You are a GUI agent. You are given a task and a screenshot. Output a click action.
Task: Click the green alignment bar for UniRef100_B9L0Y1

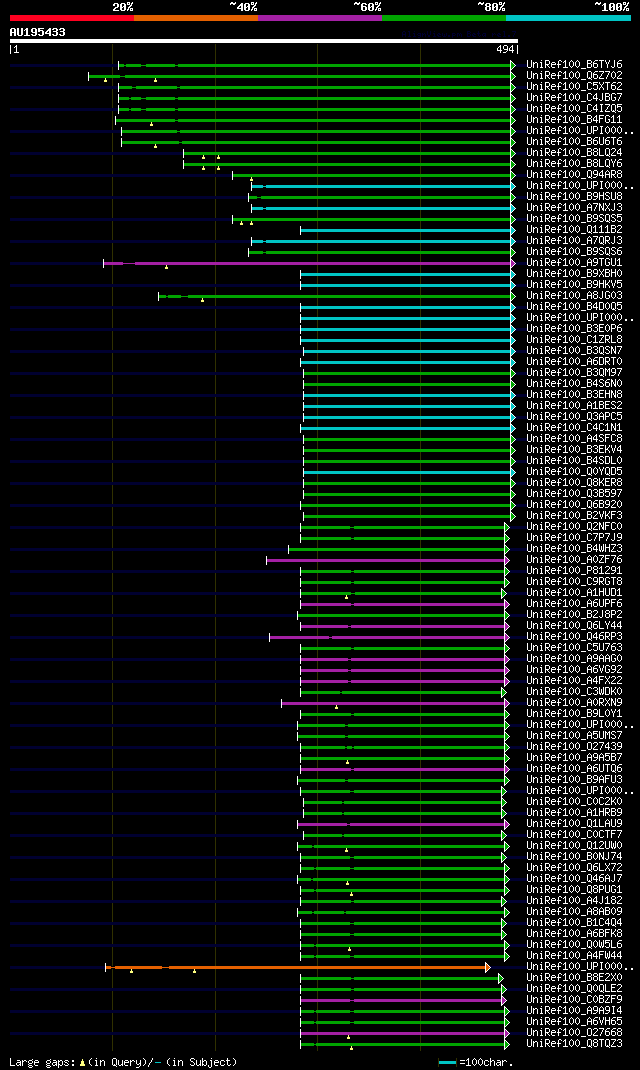[403, 714]
